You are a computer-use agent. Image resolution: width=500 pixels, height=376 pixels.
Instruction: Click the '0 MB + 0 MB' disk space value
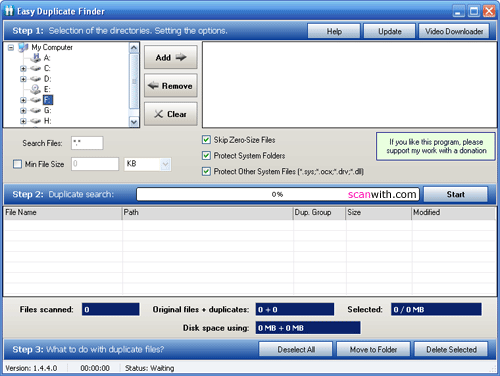click(308, 328)
